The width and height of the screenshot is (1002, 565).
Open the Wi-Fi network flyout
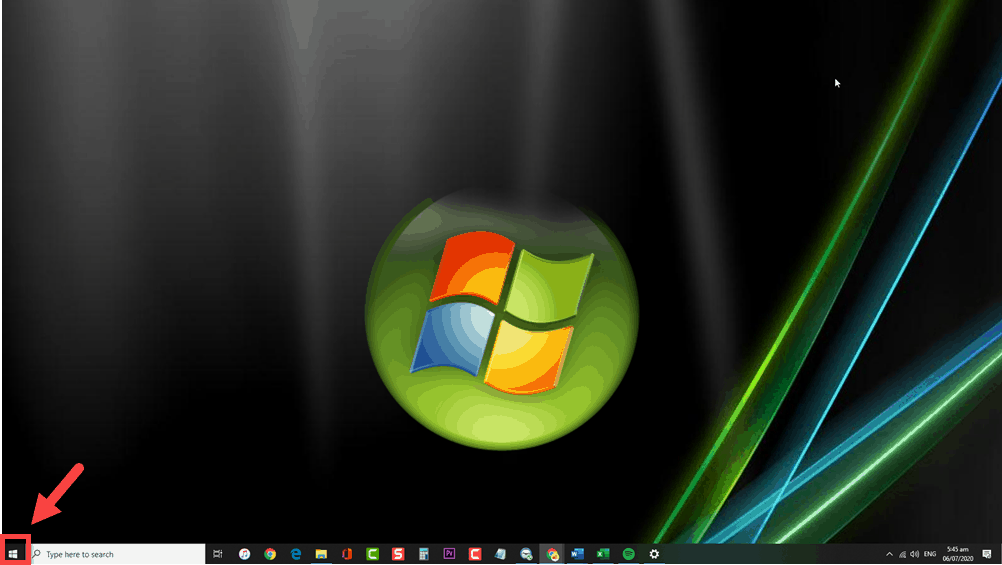click(x=902, y=554)
